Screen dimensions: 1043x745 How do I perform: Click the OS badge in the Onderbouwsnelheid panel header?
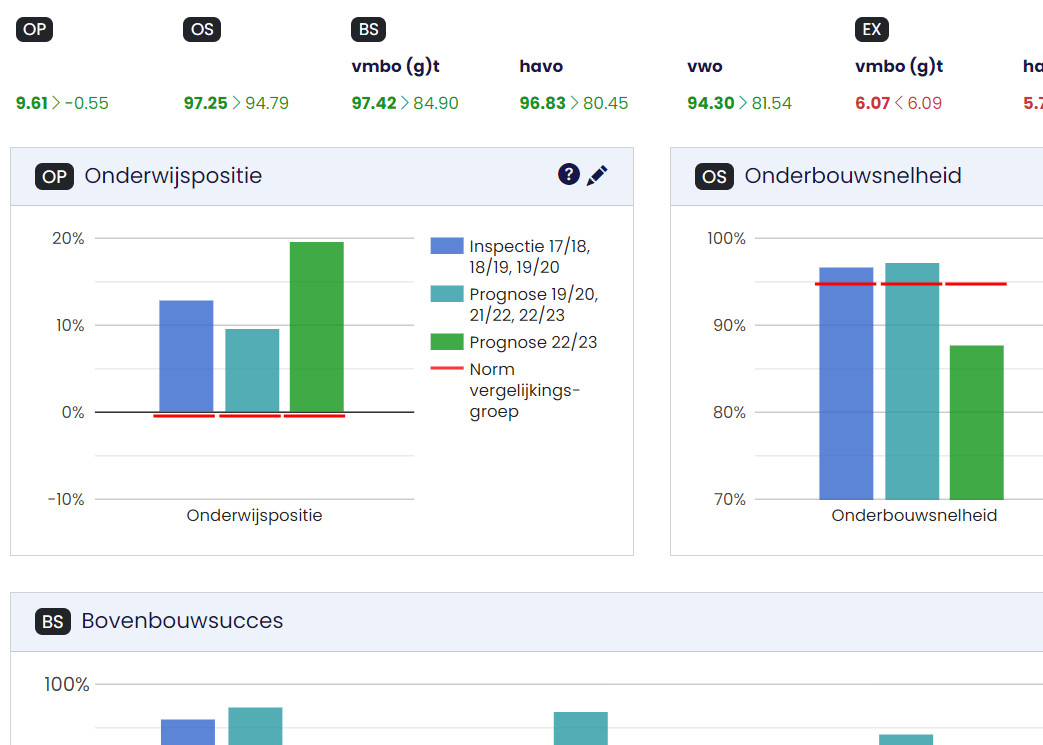point(714,176)
